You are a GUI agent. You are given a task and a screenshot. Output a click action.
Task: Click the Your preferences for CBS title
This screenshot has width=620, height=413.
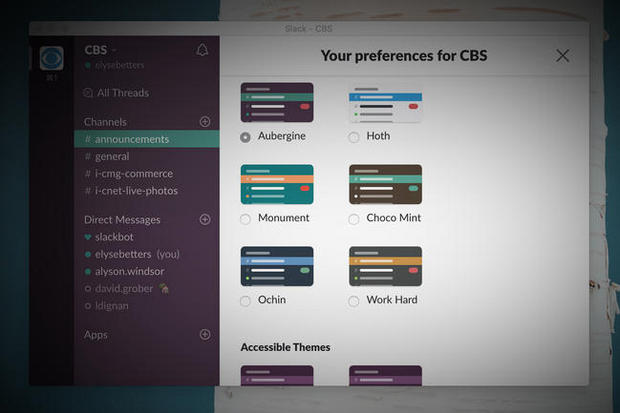click(404, 56)
